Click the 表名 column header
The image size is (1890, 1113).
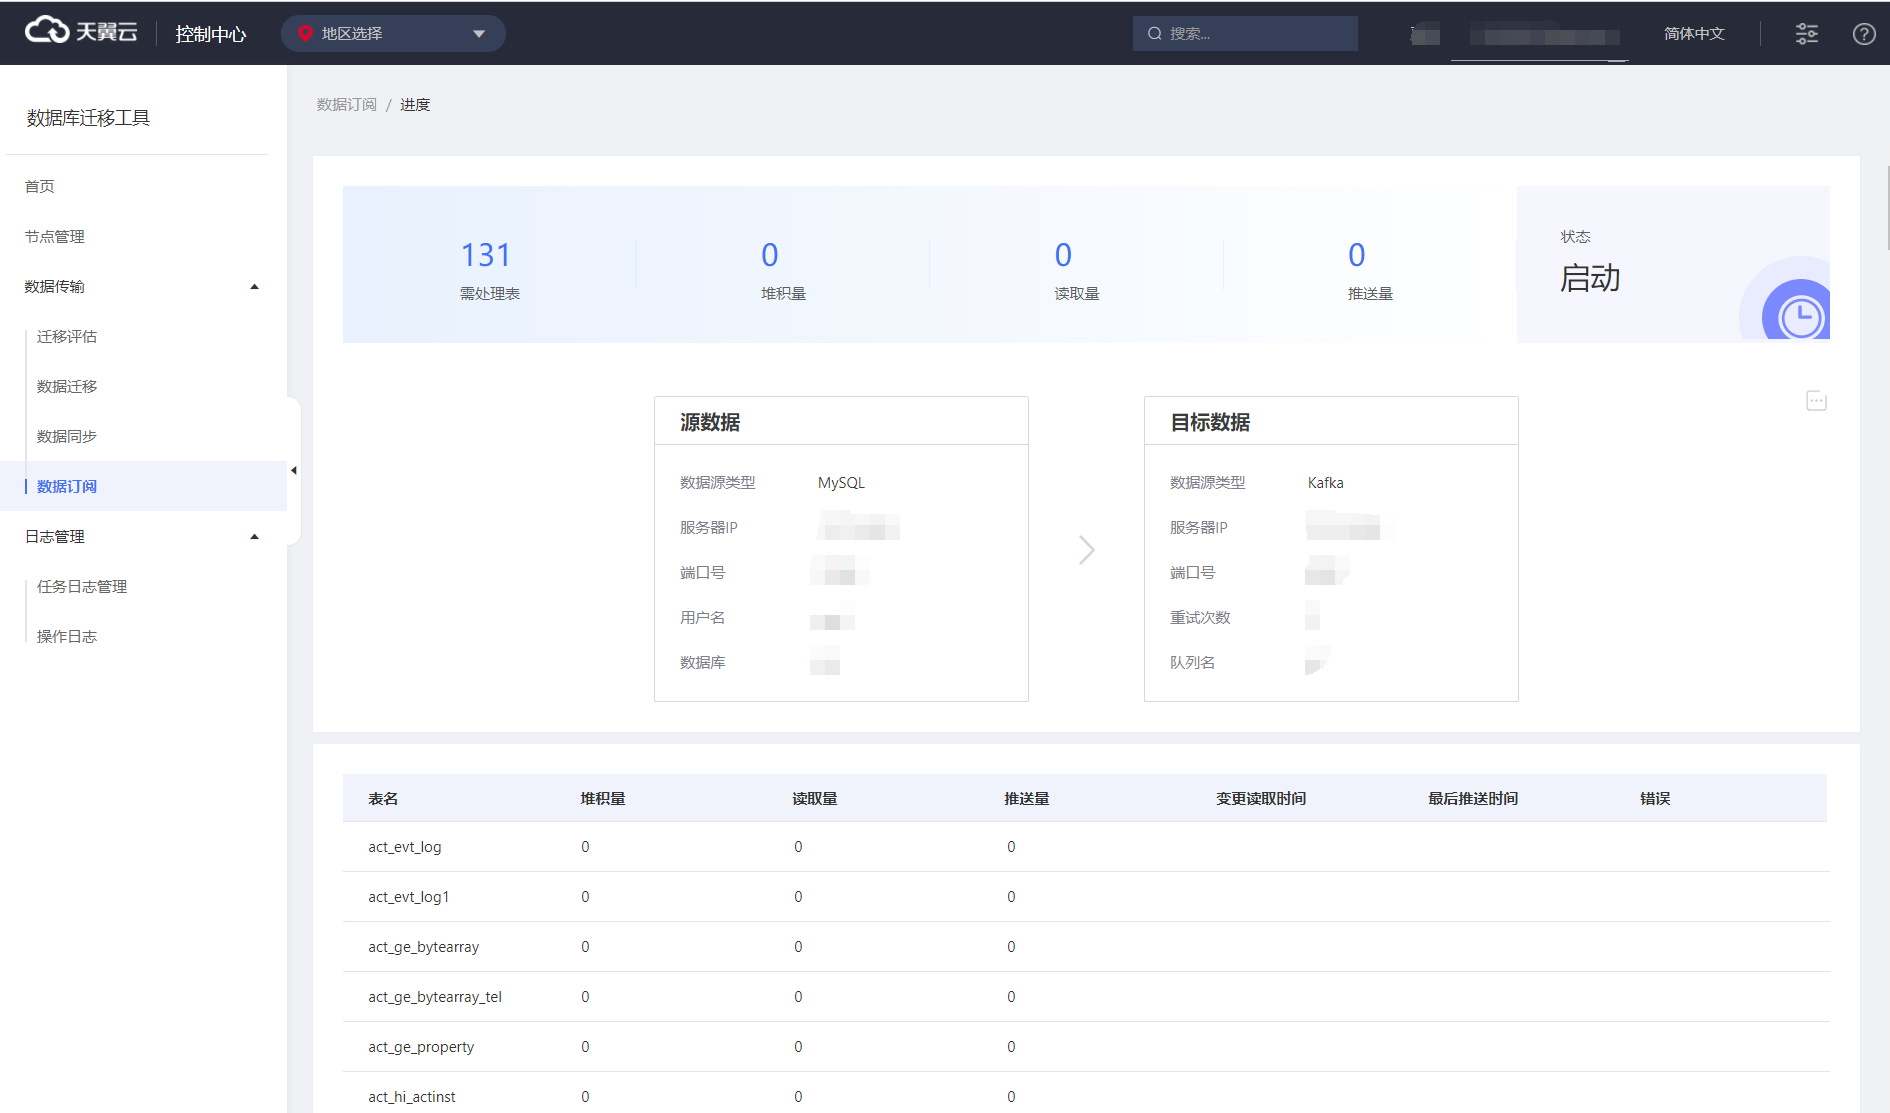pos(383,798)
